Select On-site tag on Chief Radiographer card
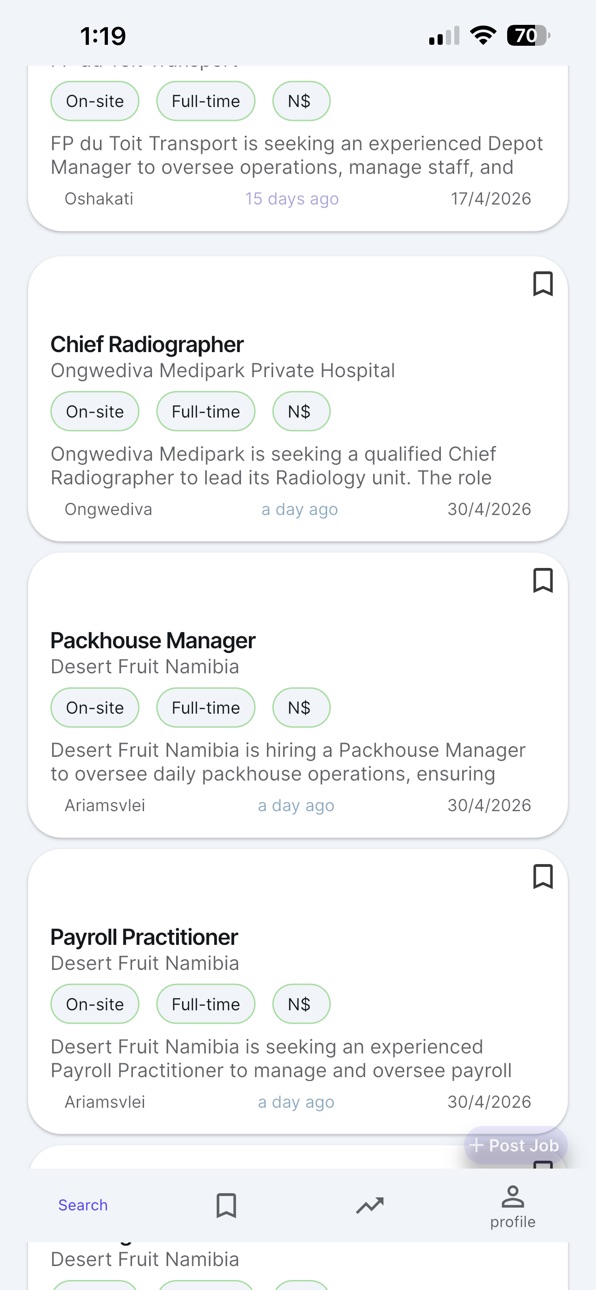596x1290 pixels. 95,411
